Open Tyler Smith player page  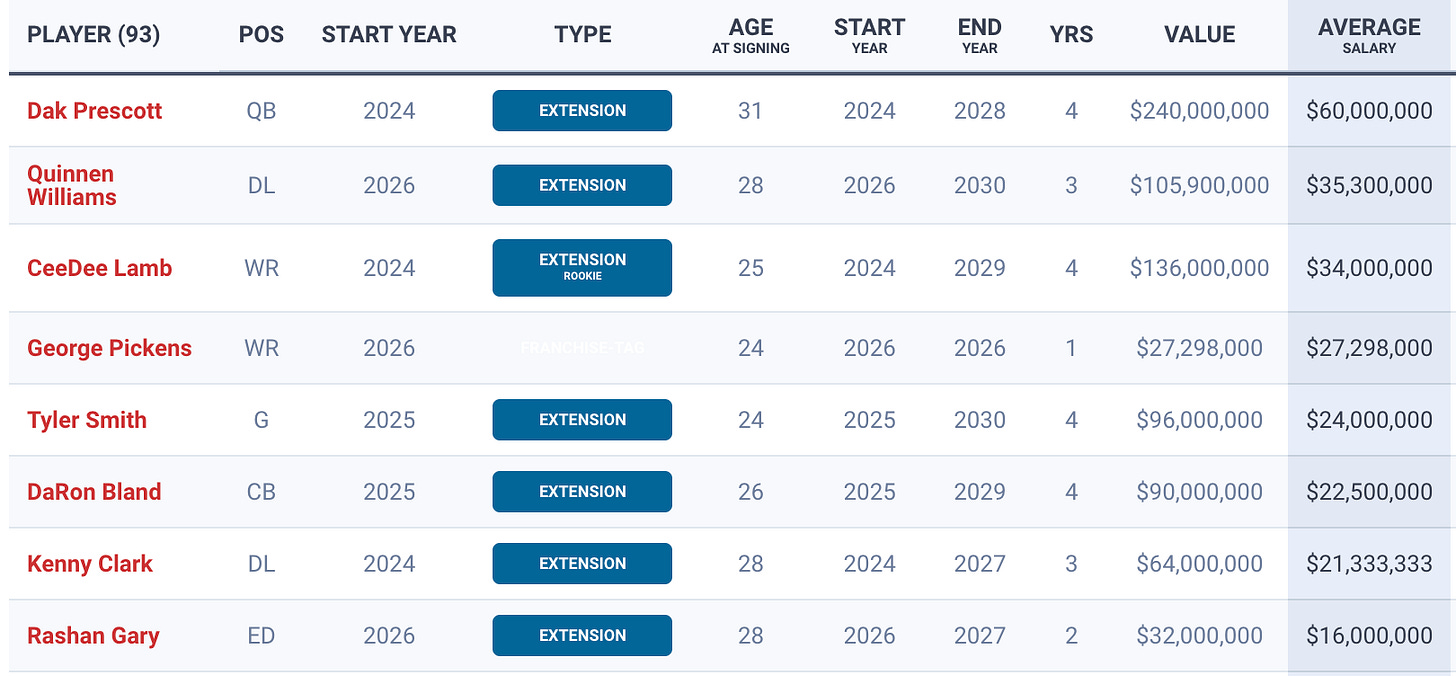87,420
